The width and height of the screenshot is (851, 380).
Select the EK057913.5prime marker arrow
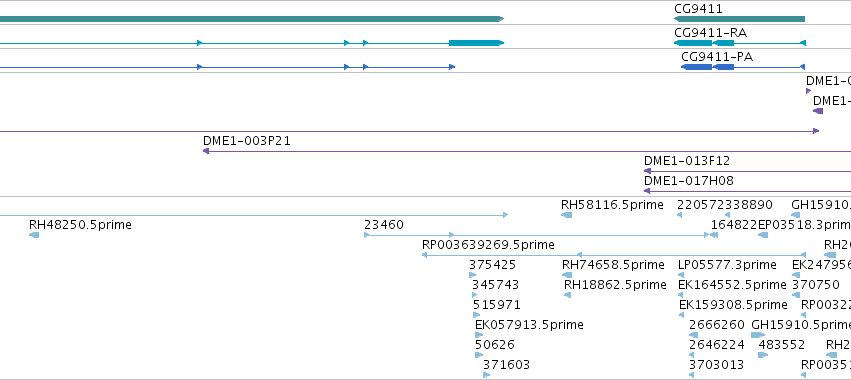479,335
